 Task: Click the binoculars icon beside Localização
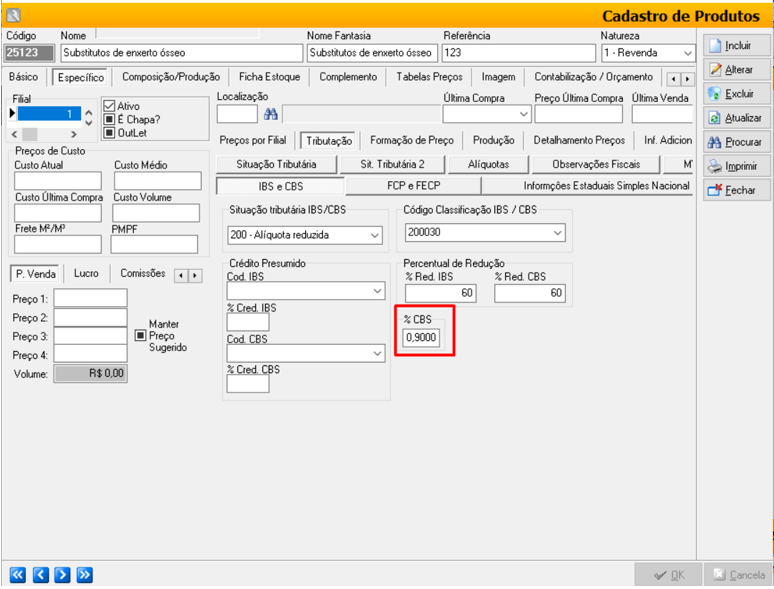click(x=270, y=114)
